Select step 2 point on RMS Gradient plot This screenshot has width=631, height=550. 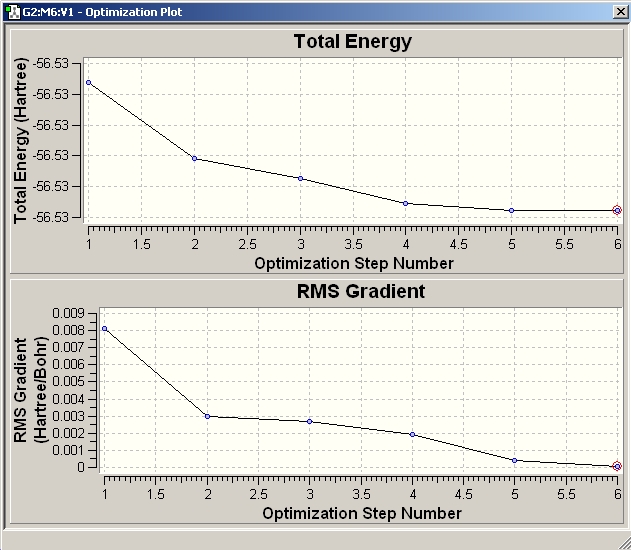pyautogui.click(x=207, y=416)
